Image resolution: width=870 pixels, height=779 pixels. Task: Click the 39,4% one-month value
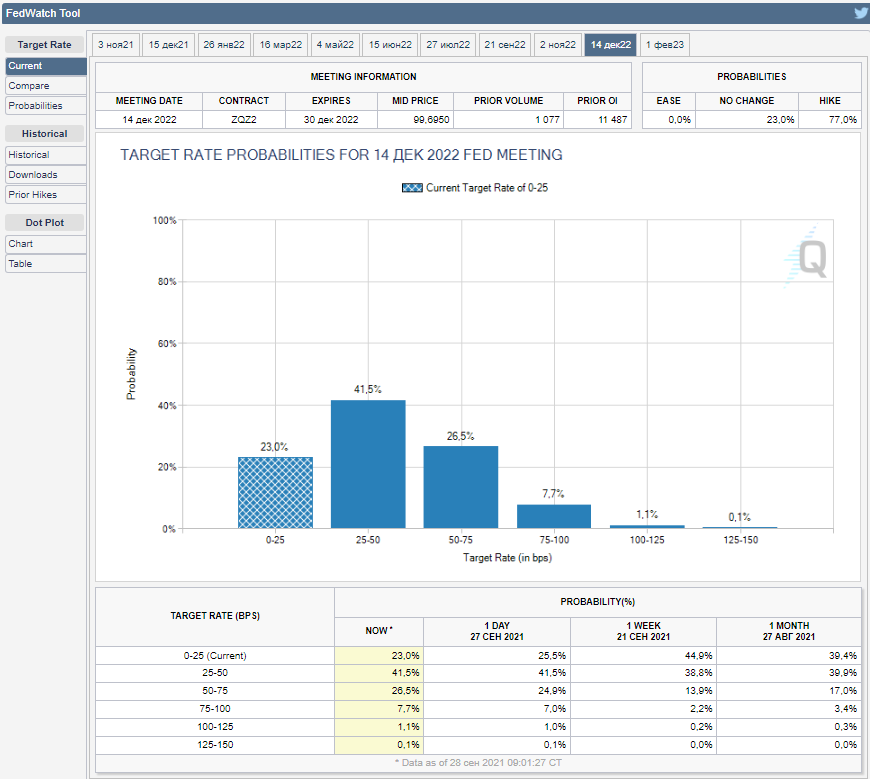(788, 656)
